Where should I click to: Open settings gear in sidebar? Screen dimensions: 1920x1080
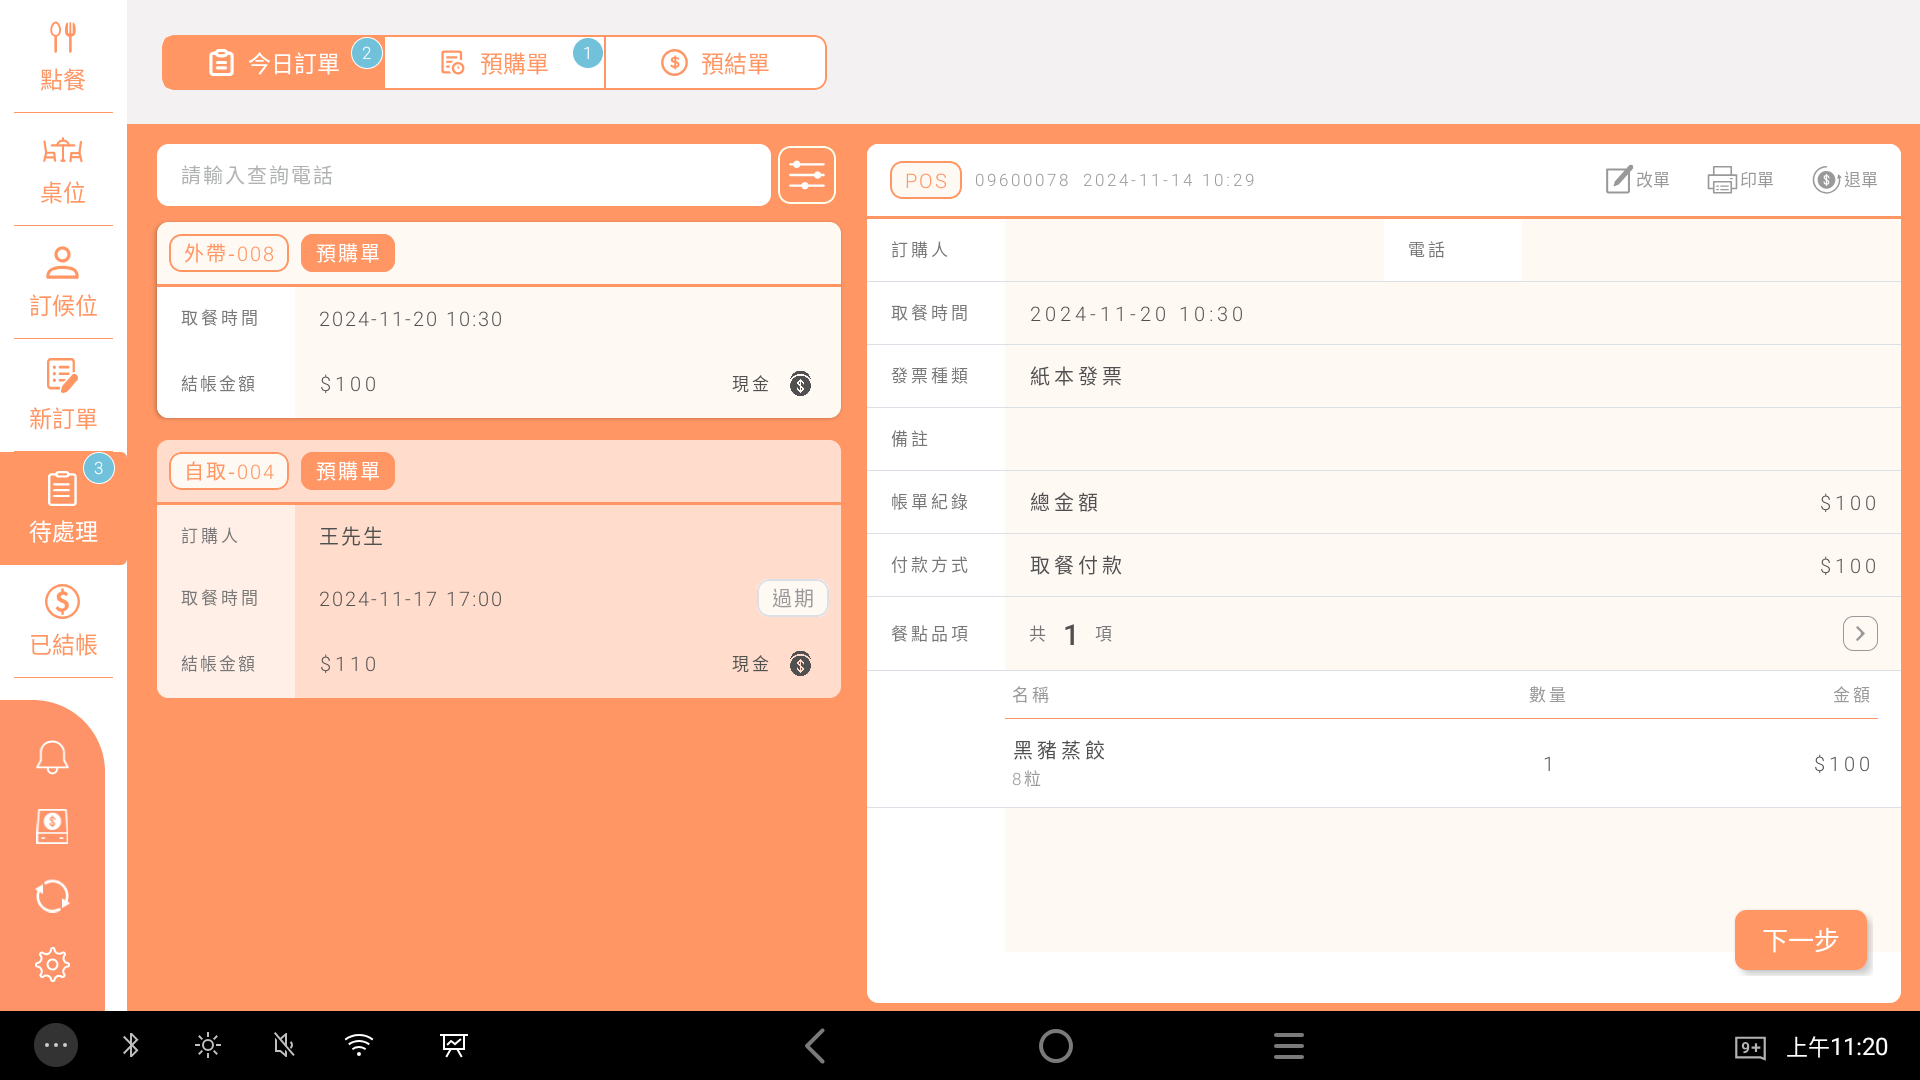coord(52,964)
